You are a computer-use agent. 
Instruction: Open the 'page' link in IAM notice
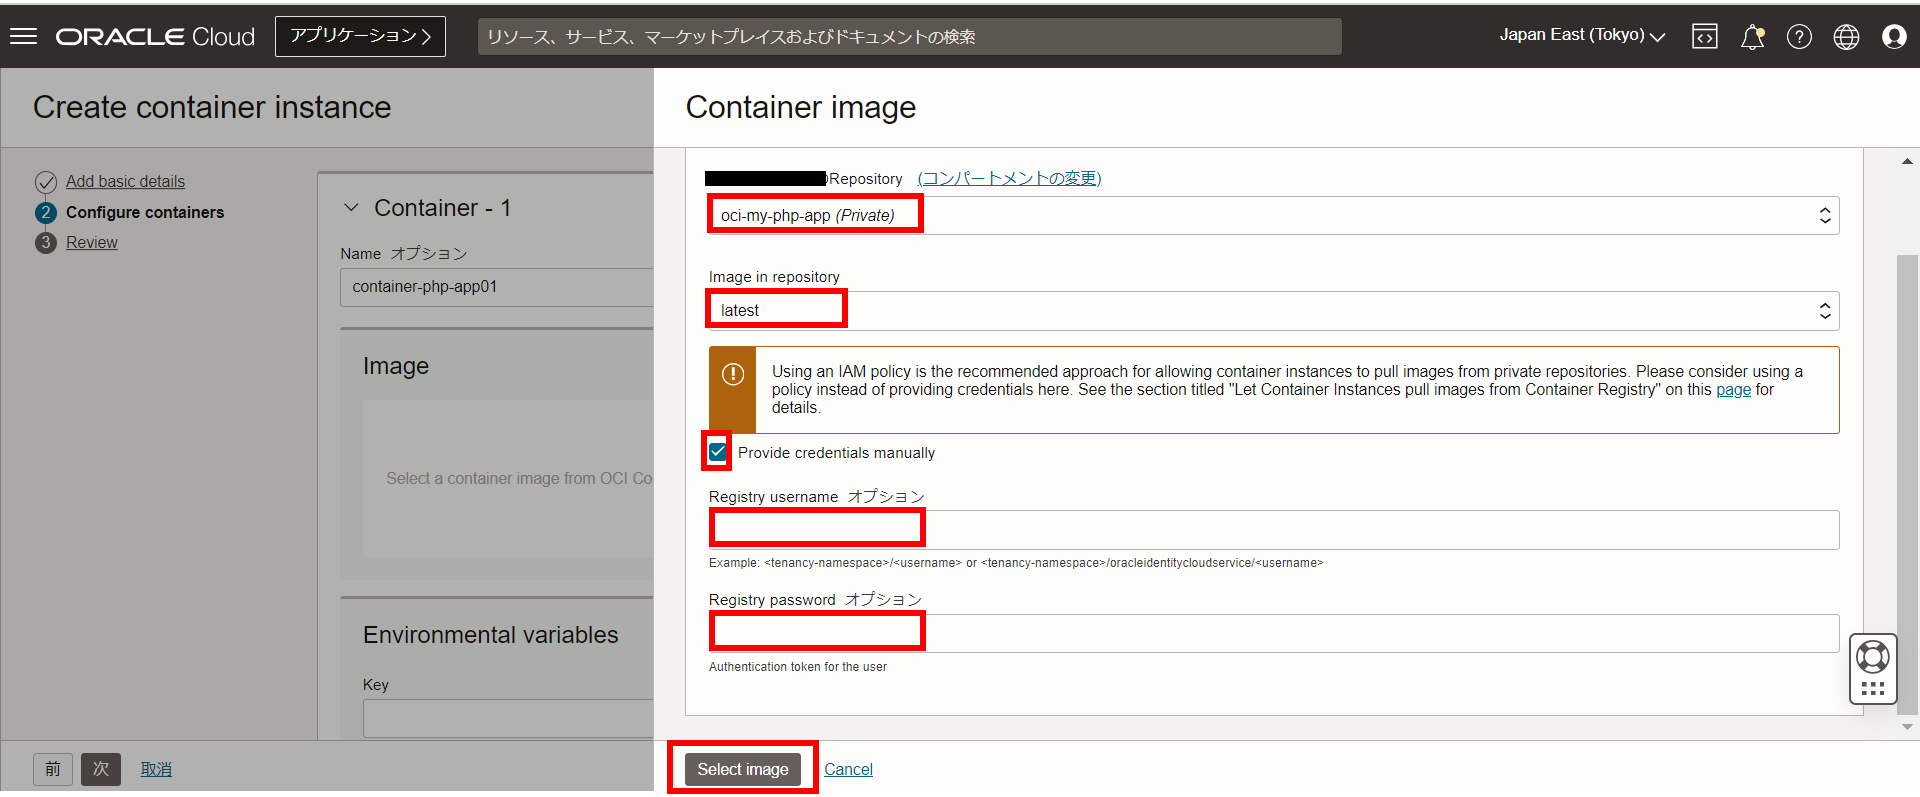click(x=1733, y=390)
